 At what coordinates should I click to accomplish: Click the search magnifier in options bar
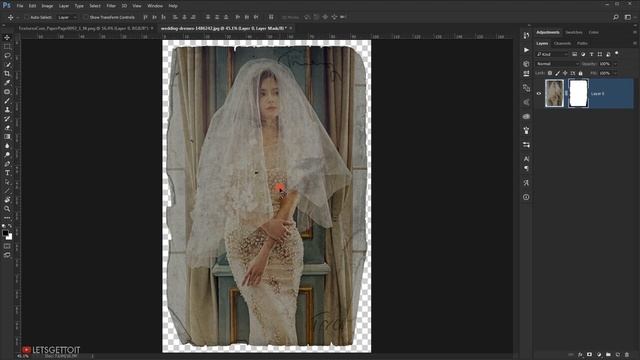pyautogui.click(x=616, y=17)
